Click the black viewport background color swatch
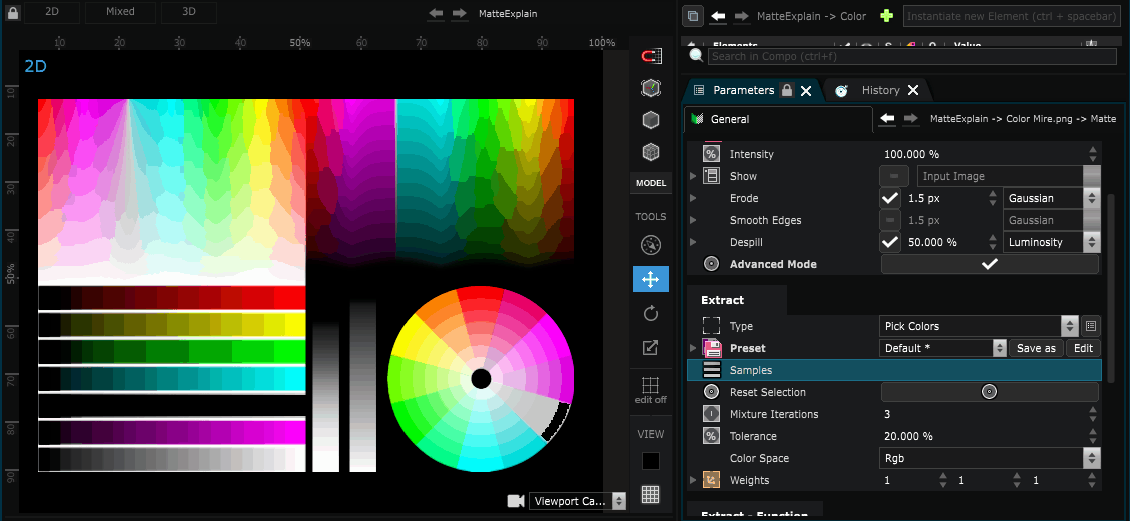Screen dimensions: 1130x521 click(651, 461)
